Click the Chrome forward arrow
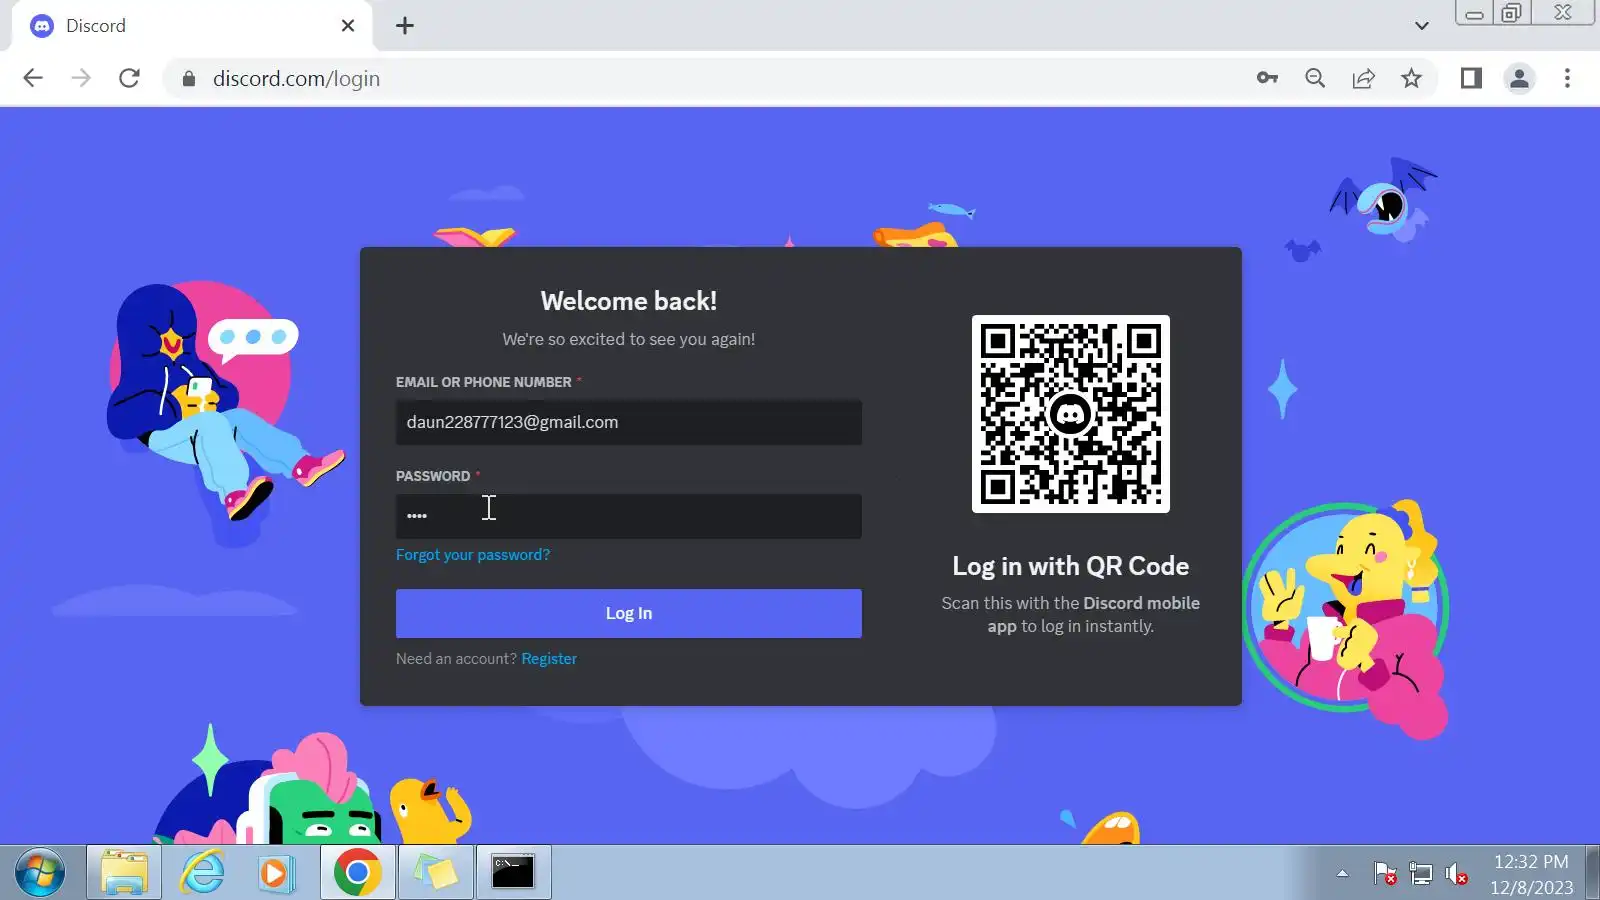Viewport: 1600px width, 900px height. [81, 78]
